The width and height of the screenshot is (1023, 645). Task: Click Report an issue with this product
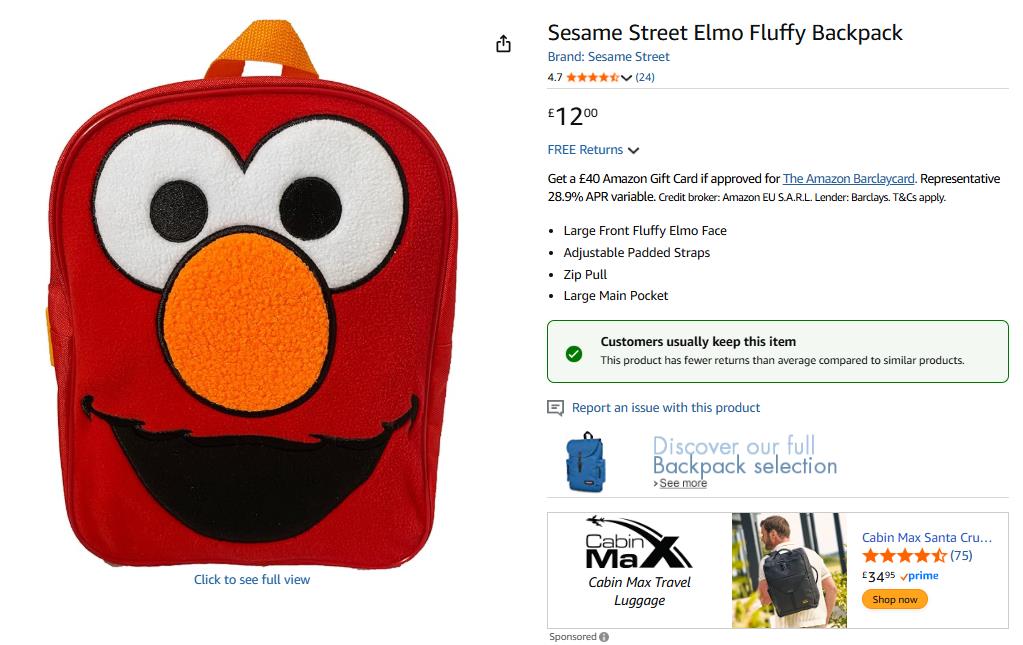666,408
